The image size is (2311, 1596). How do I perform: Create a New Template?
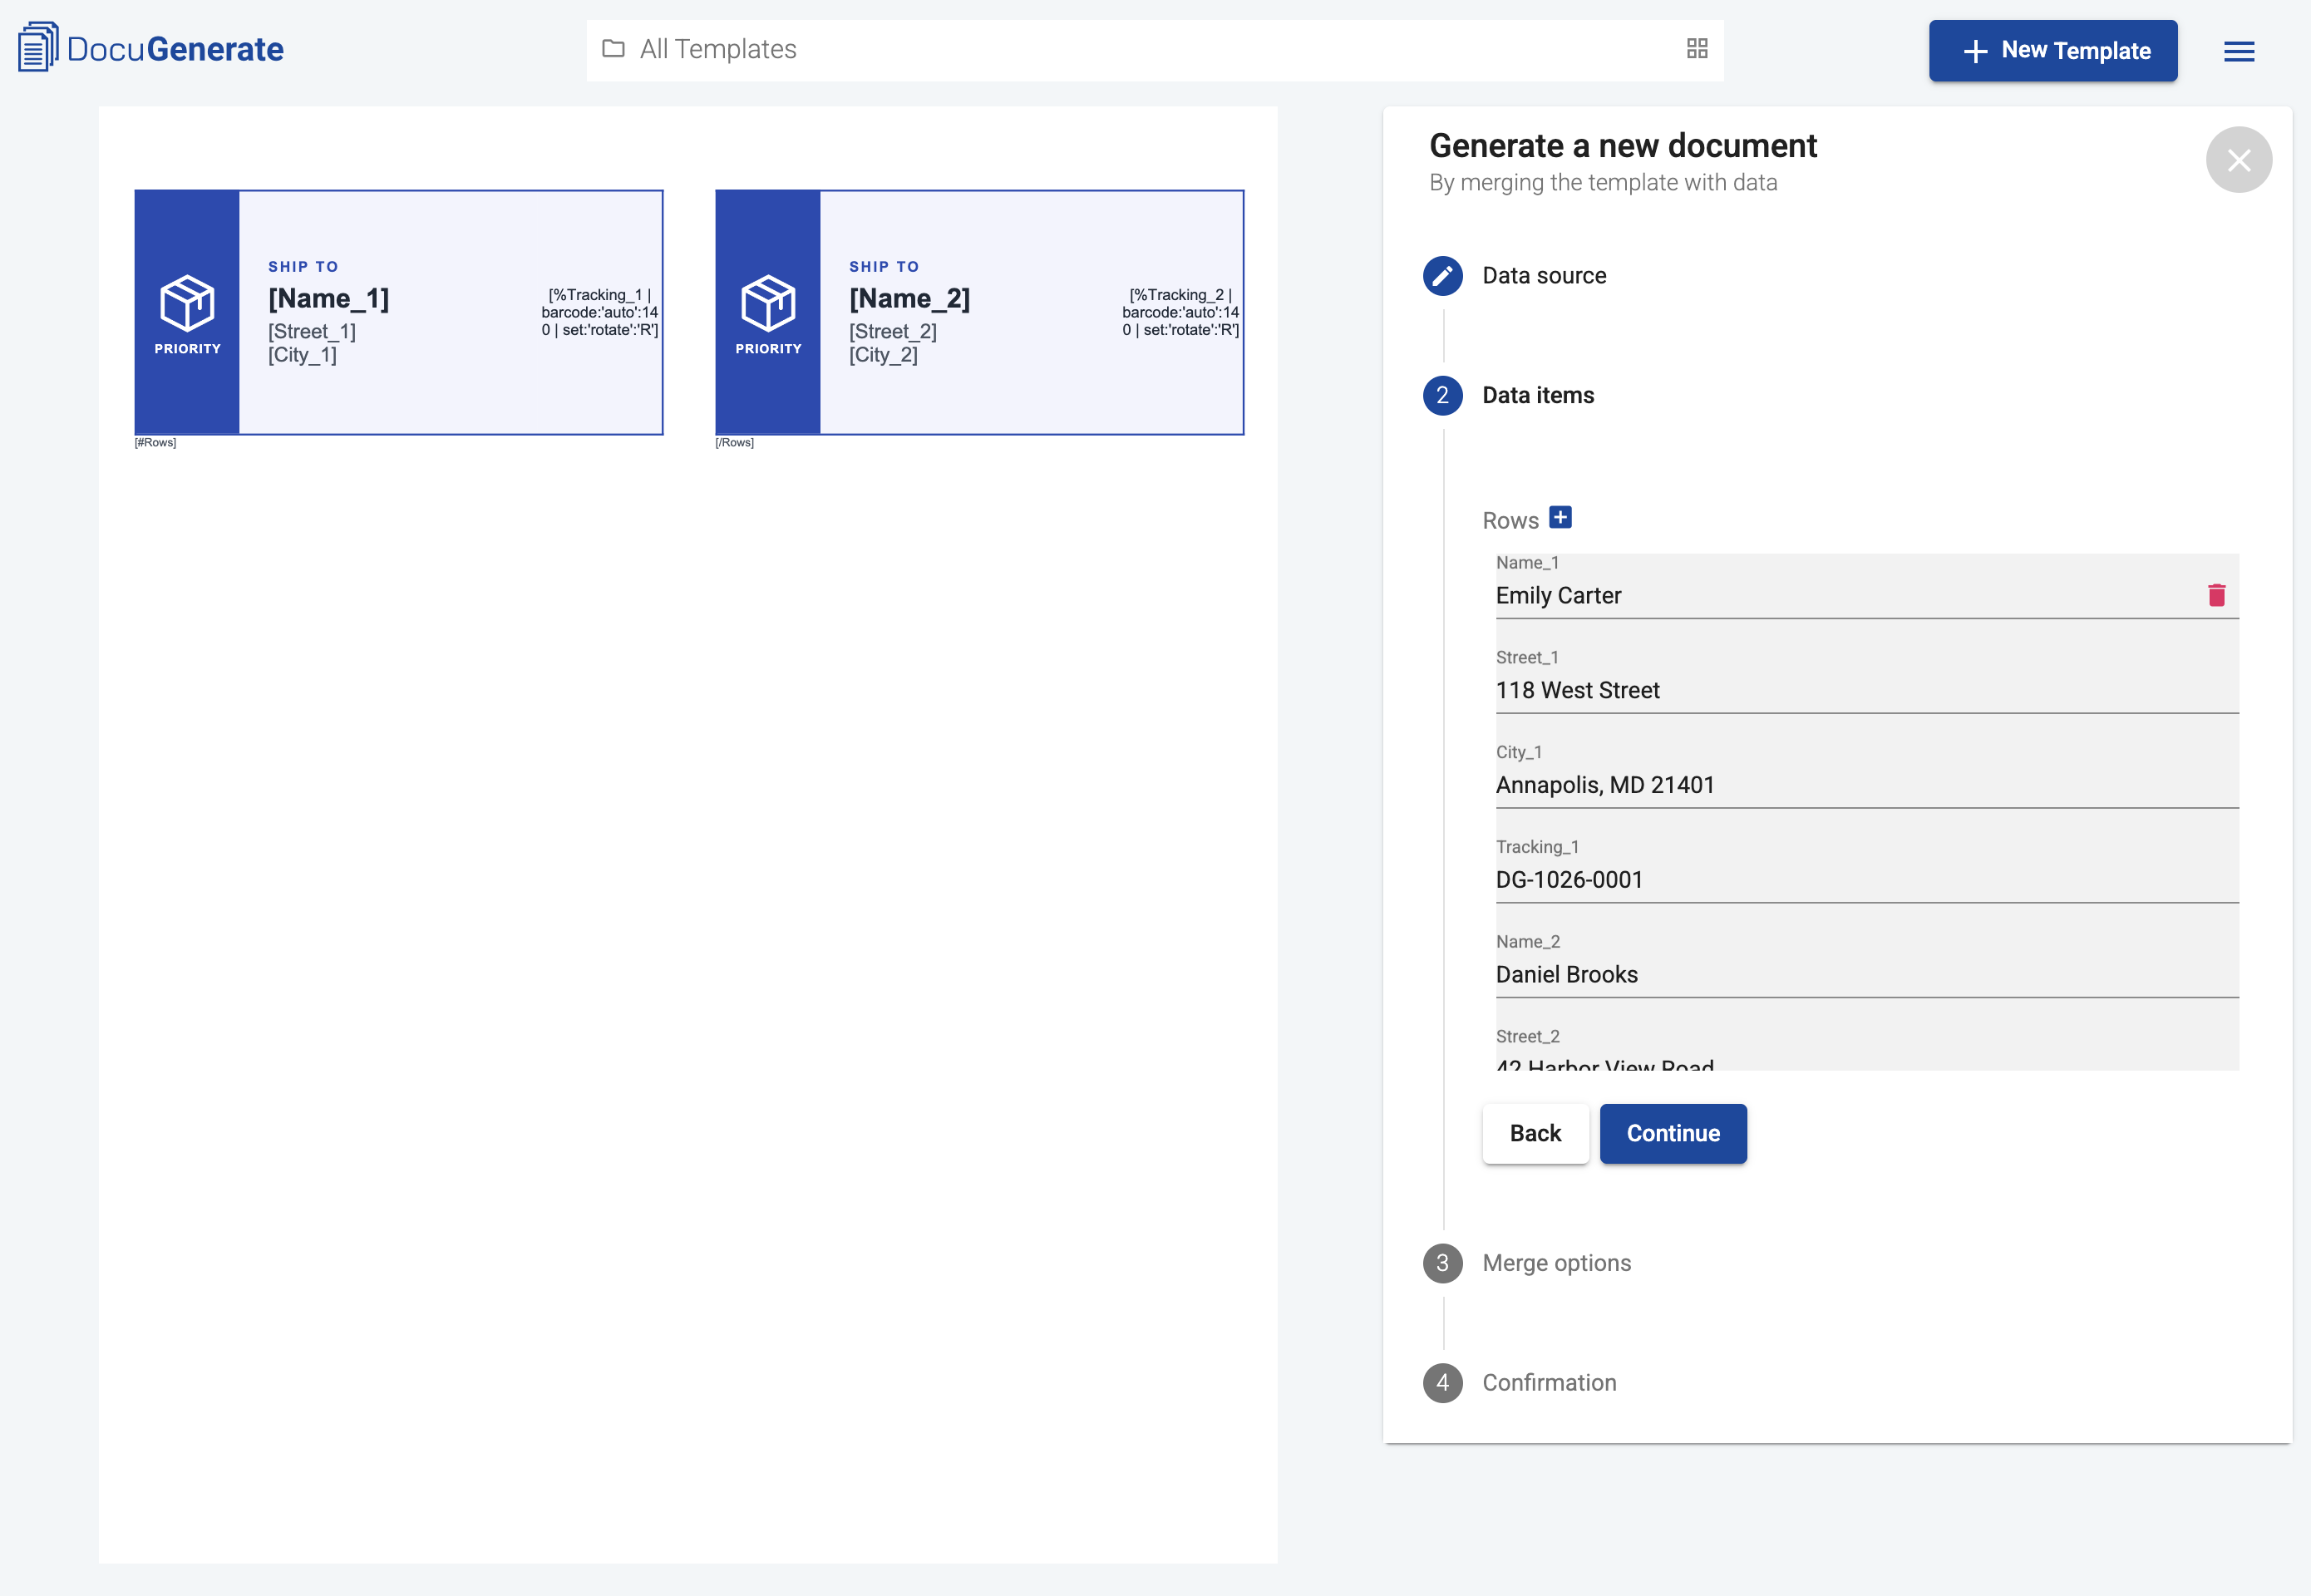point(2053,50)
